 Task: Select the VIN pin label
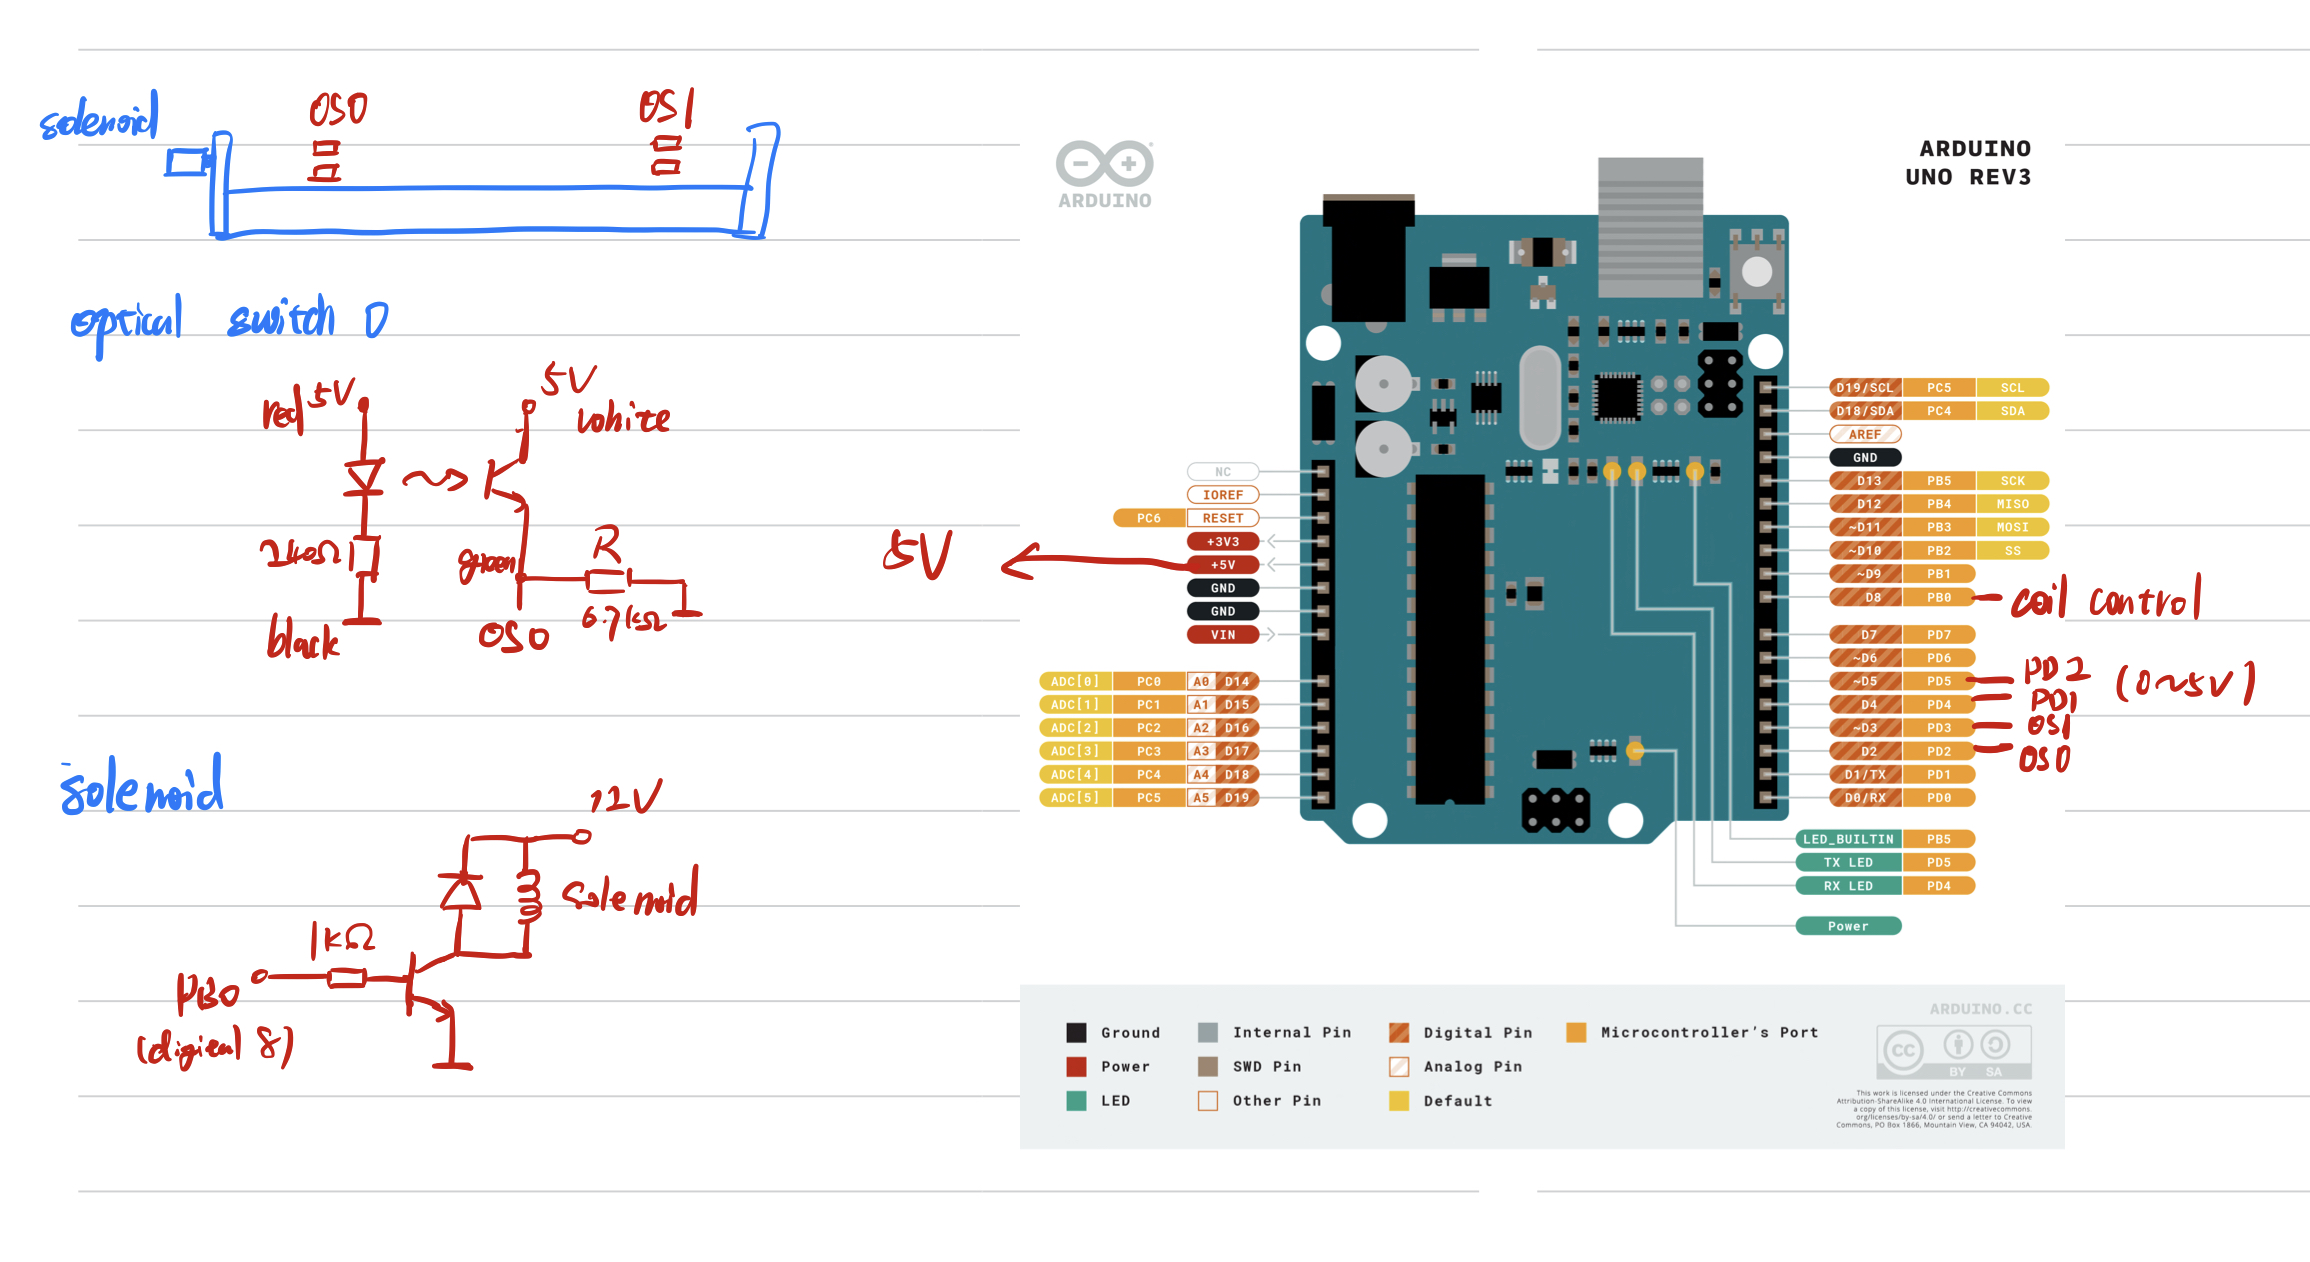1223,635
